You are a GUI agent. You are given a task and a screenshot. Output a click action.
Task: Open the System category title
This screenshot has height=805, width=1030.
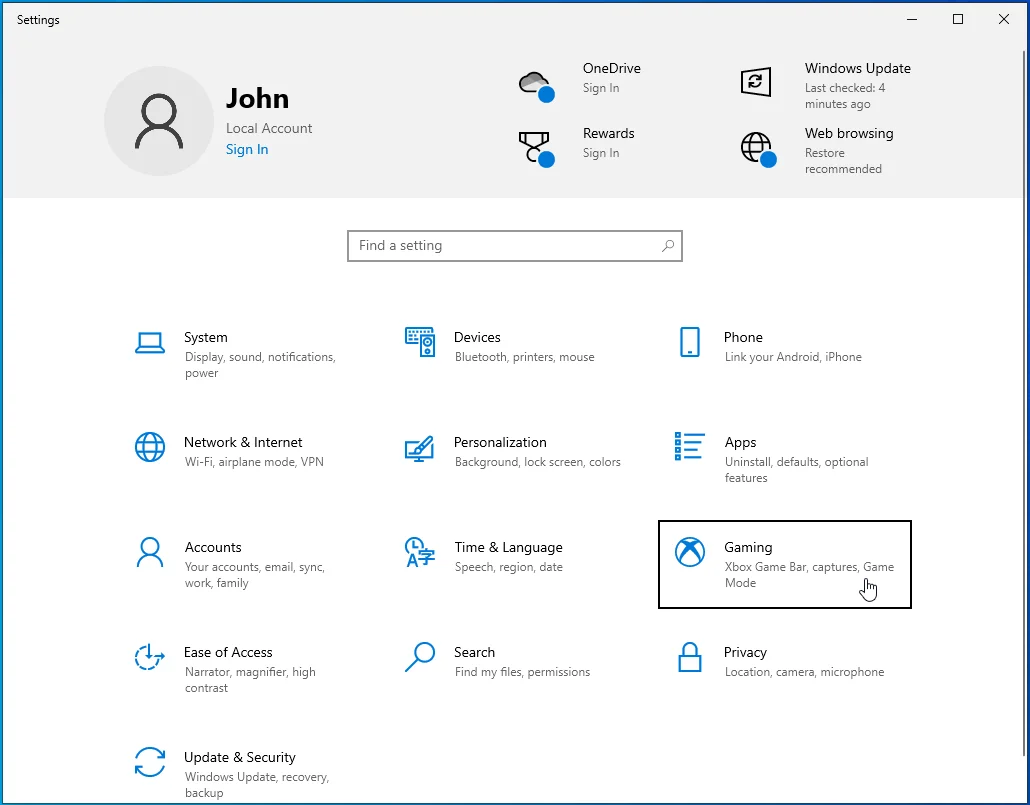(206, 337)
